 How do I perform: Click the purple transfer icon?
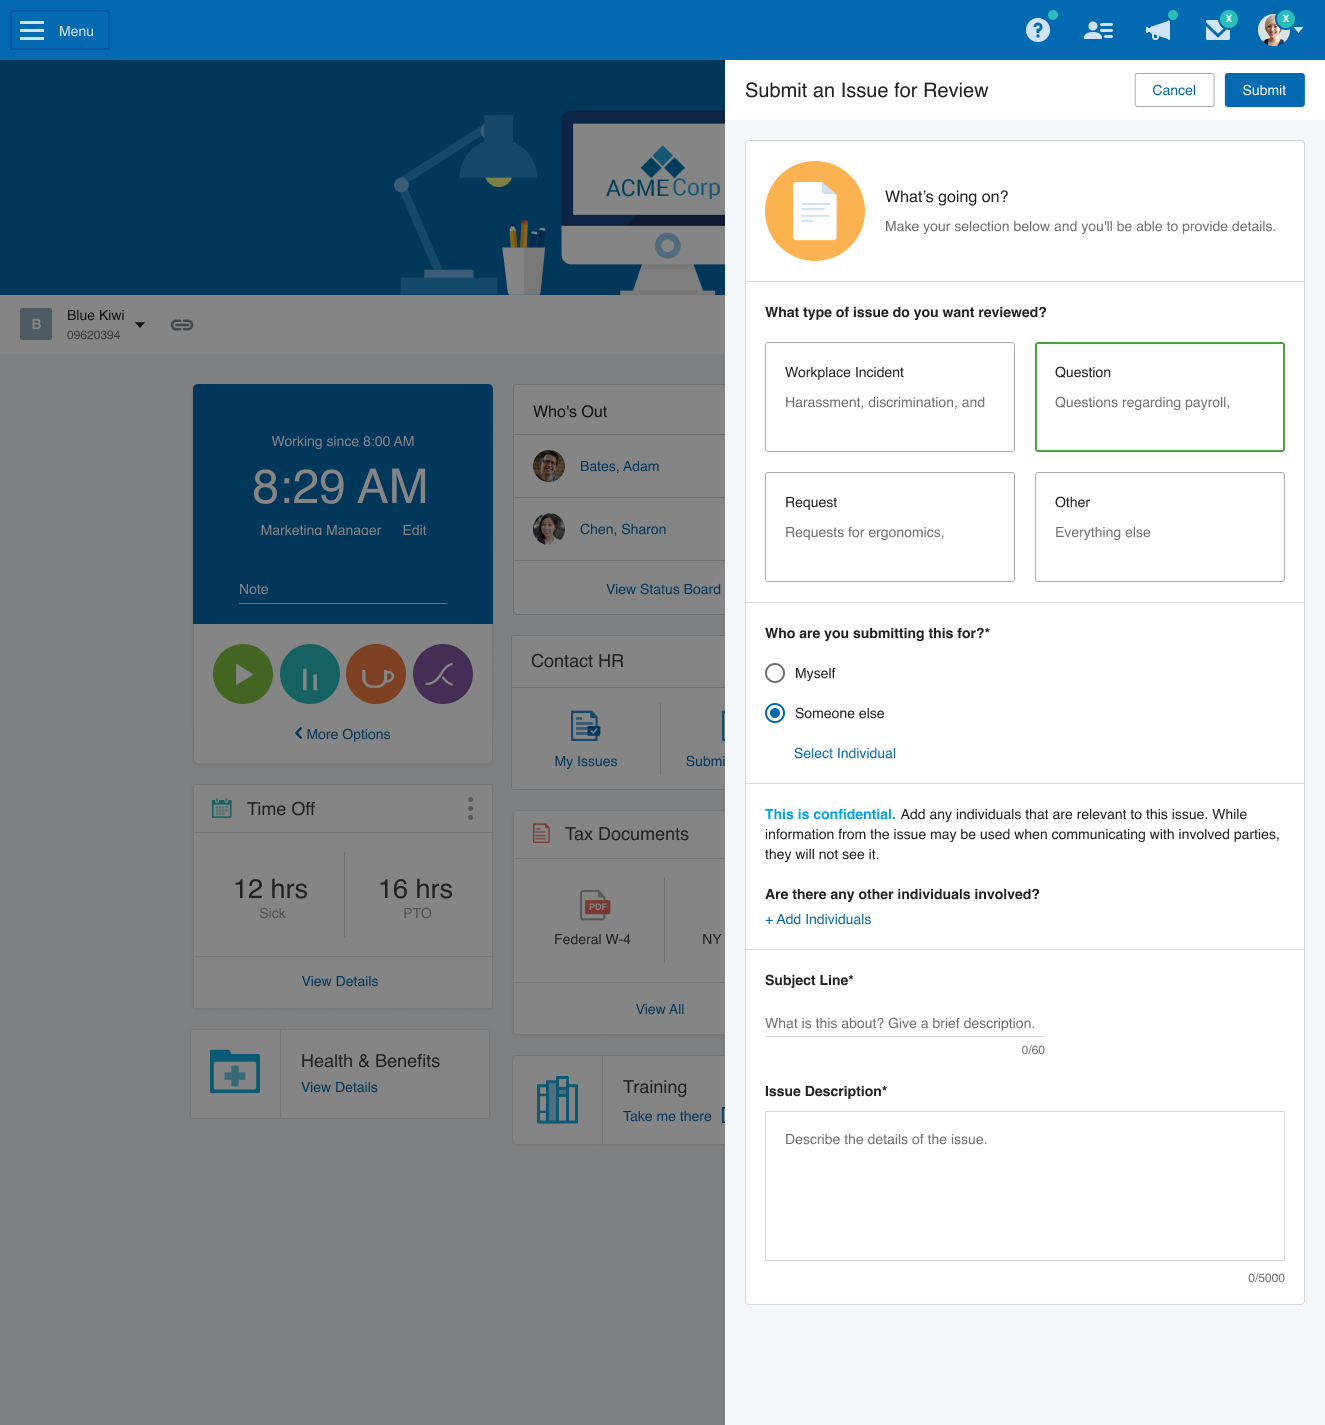(443, 674)
